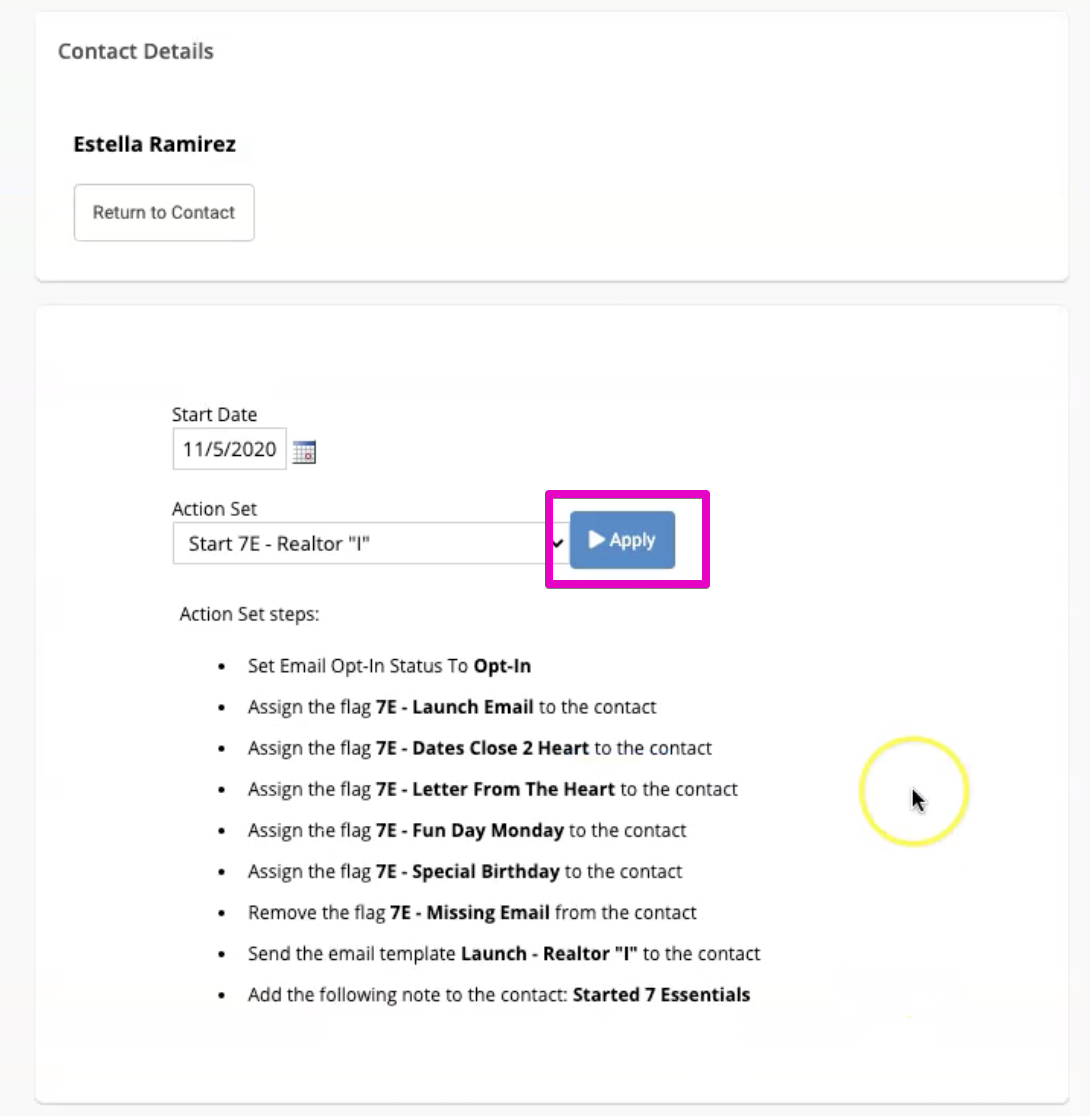Select the 7E - Fun Day Monday text
This screenshot has height=1116, width=1090.
(x=470, y=831)
